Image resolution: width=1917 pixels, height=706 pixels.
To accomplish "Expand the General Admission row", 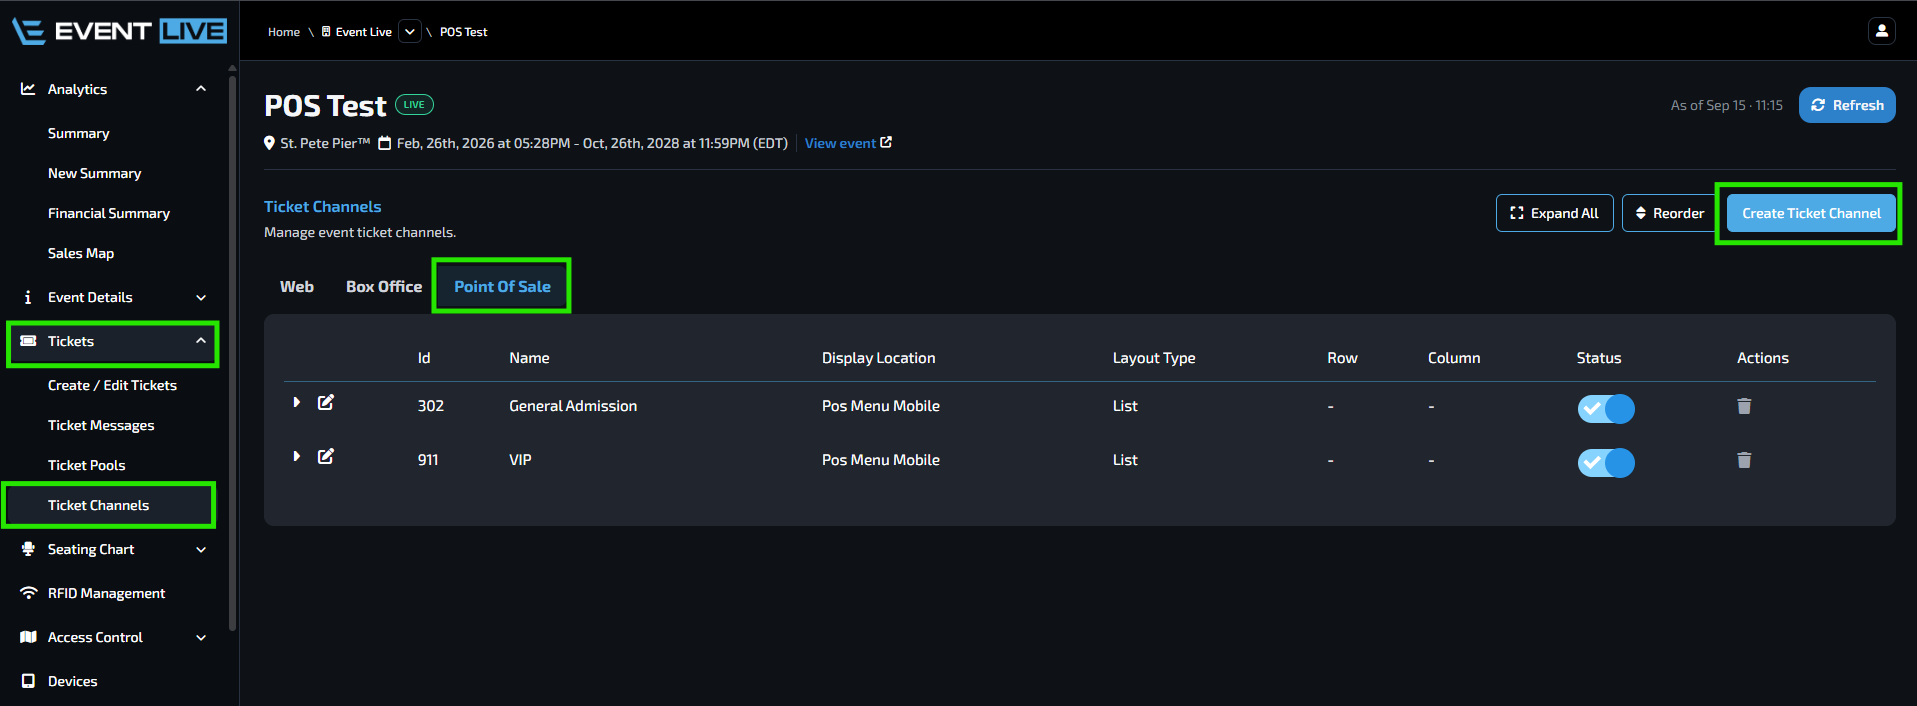I will click(297, 402).
